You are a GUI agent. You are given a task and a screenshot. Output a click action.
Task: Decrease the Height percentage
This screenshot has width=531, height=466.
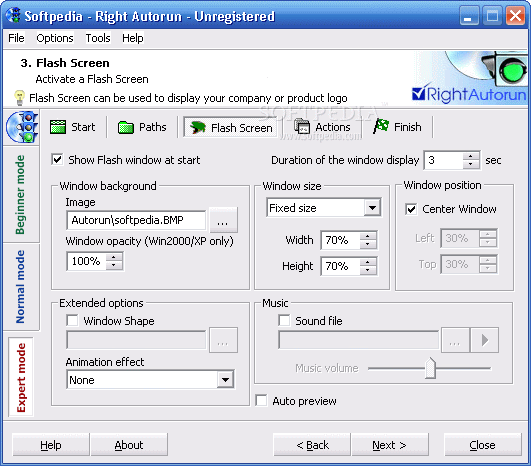[x=368, y=270]
